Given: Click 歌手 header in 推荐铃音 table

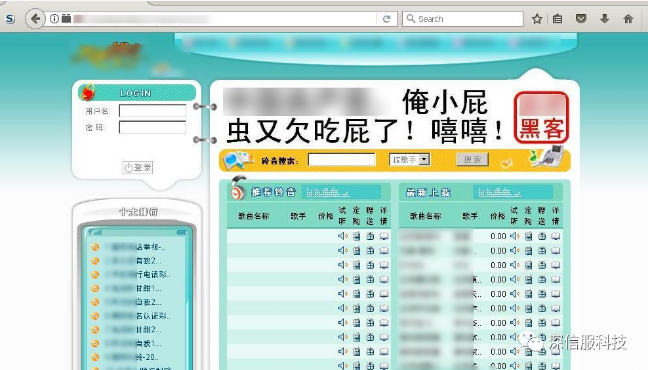Looking at the screenshot, I should [x=298, y=216].
